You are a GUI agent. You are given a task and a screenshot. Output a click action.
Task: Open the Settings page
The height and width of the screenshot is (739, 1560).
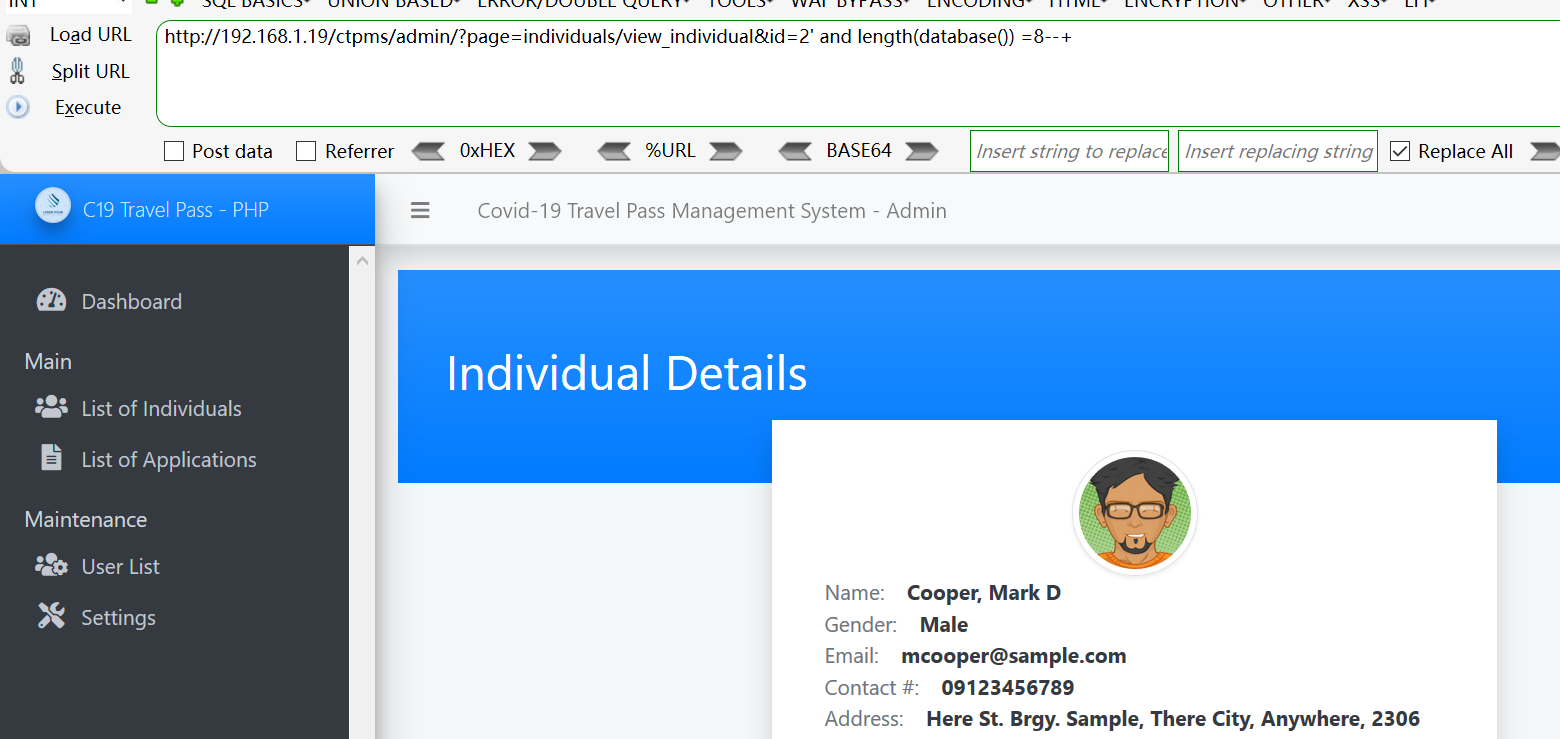(118, 618)
